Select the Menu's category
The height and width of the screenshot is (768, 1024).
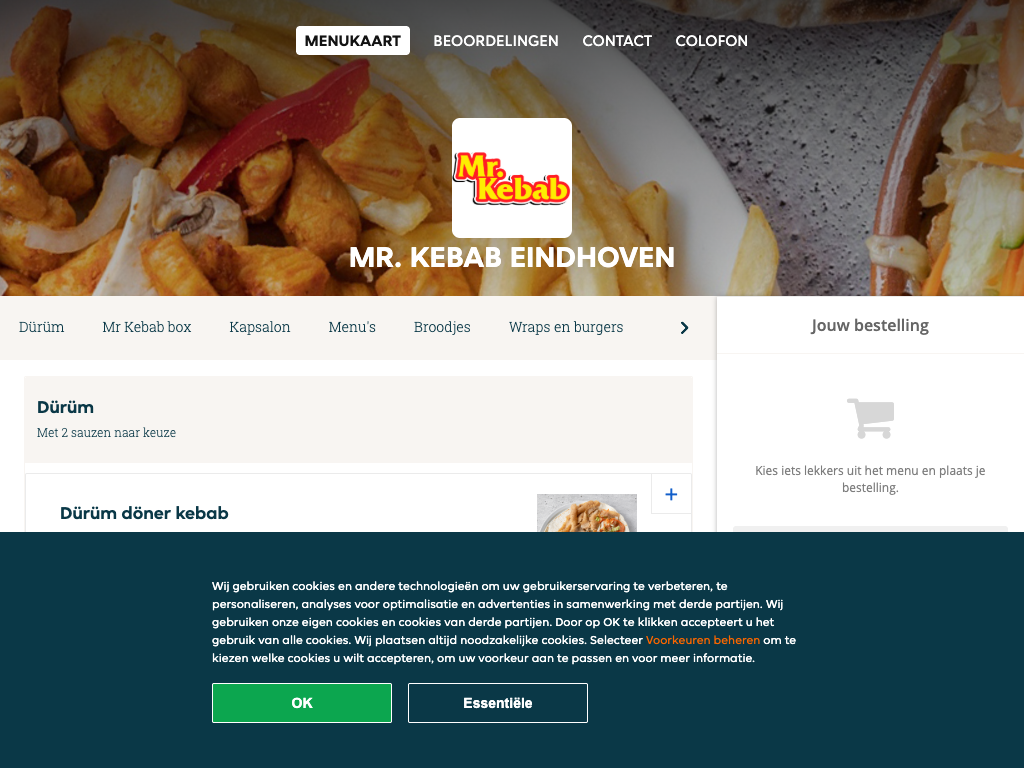click(x=352, y=327)
